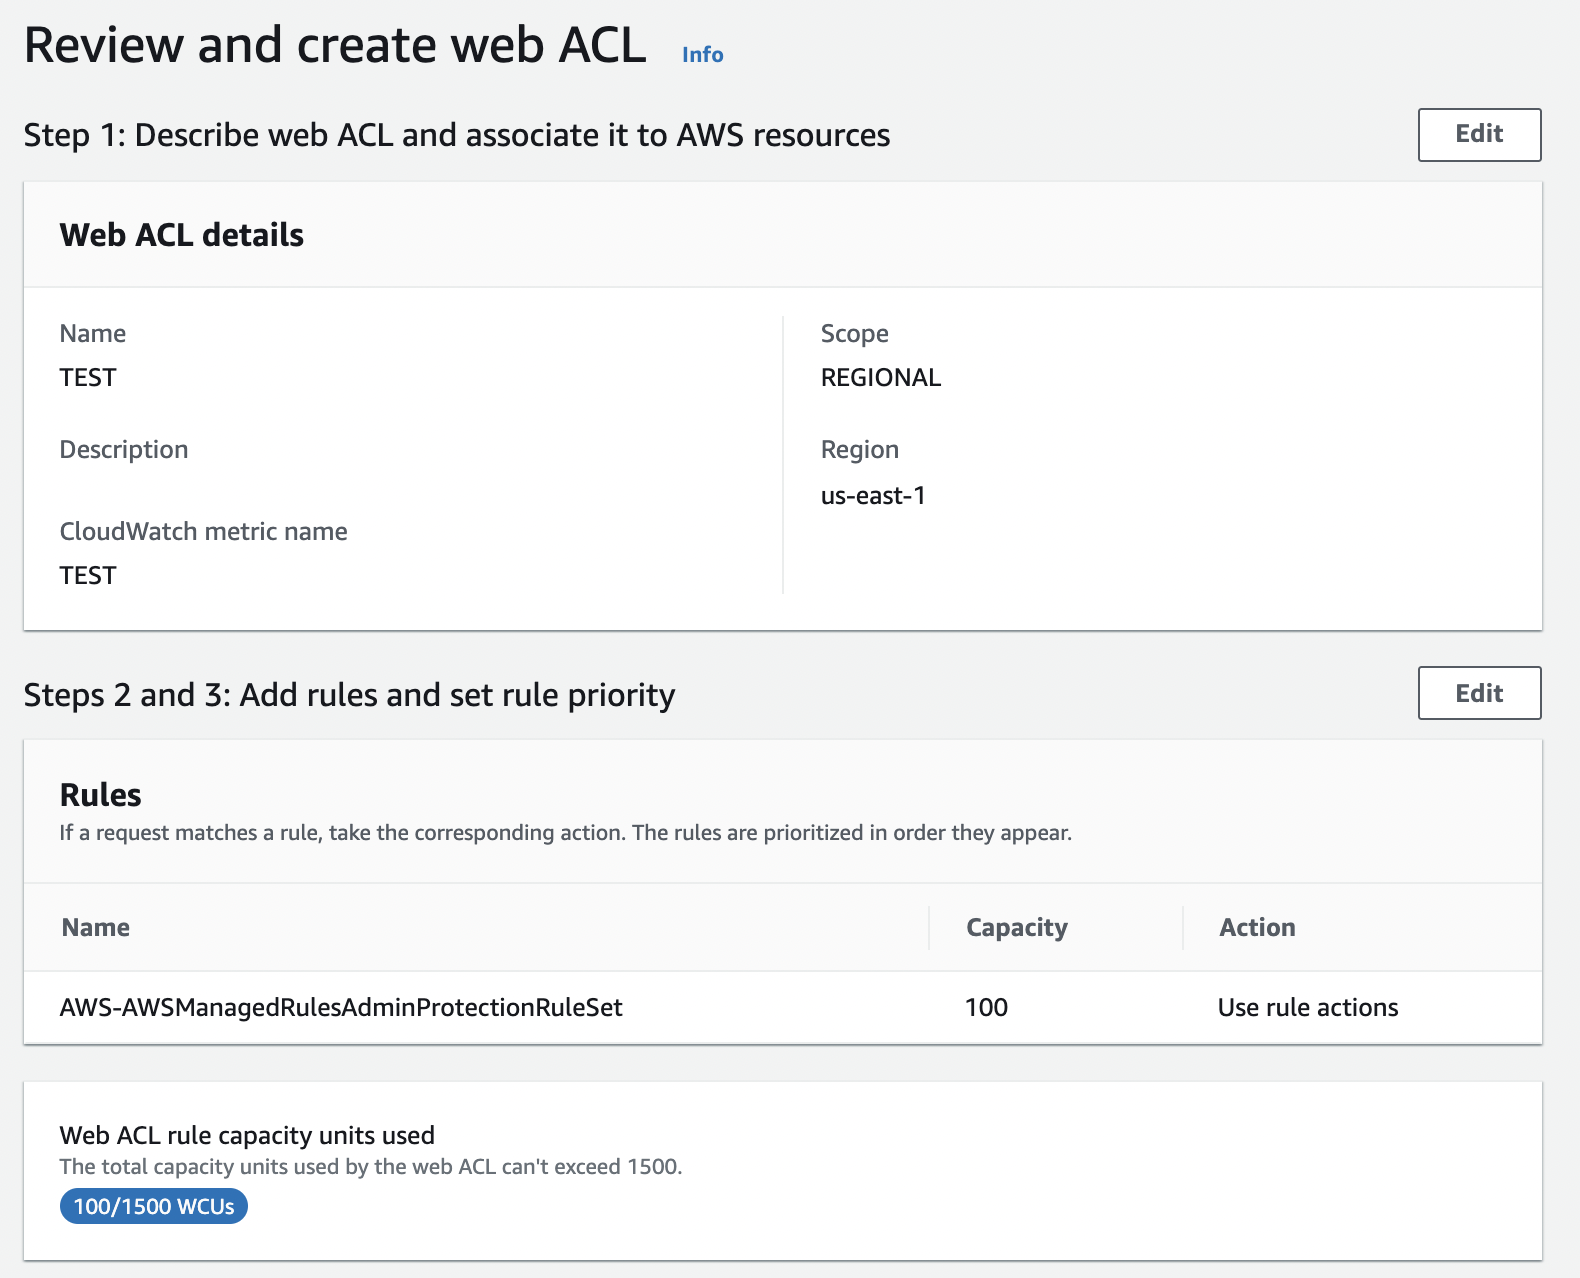This screenshot has height=1278, width=1580.
Task: Edit Steps 2 and 3 rules
Action: (x=1479, y=693)
